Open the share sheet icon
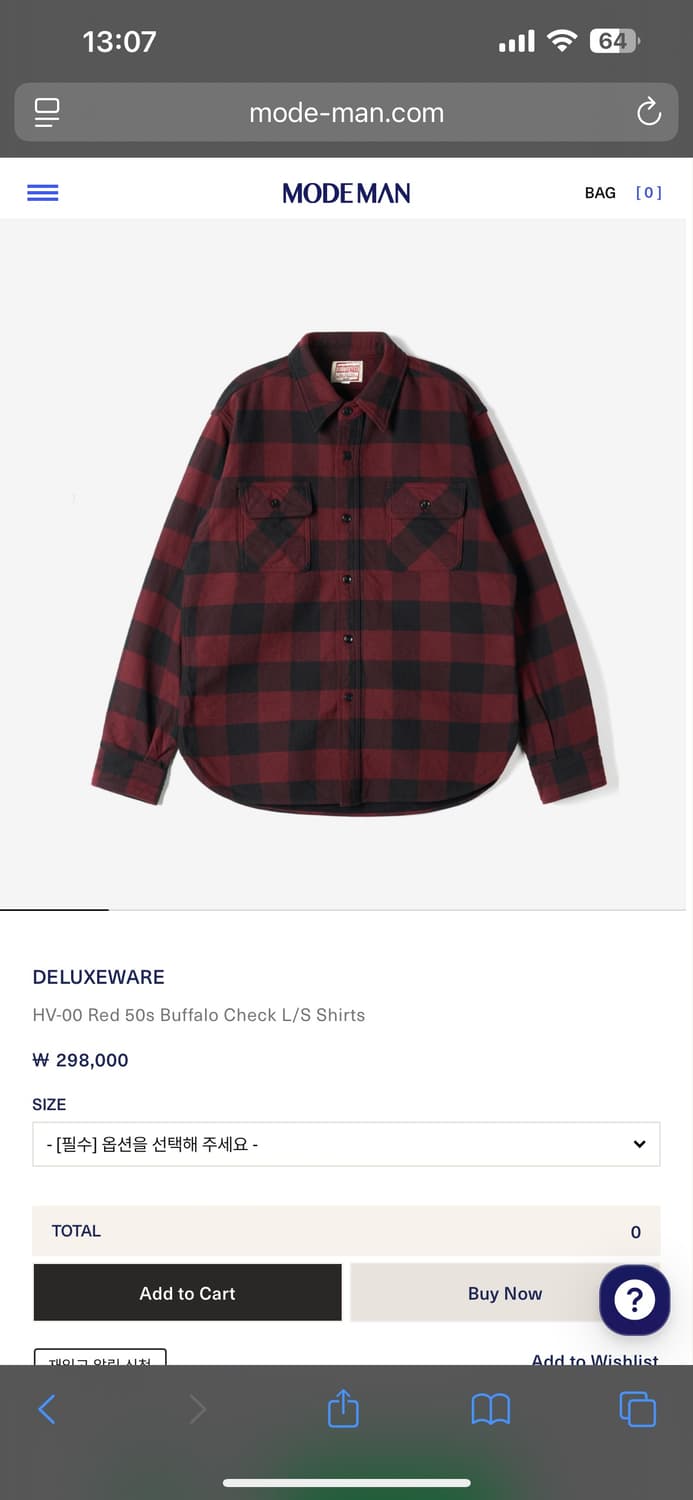The width and height of the screenshot is (693, 1500). pyautogui.click(x=343, y=1408)
